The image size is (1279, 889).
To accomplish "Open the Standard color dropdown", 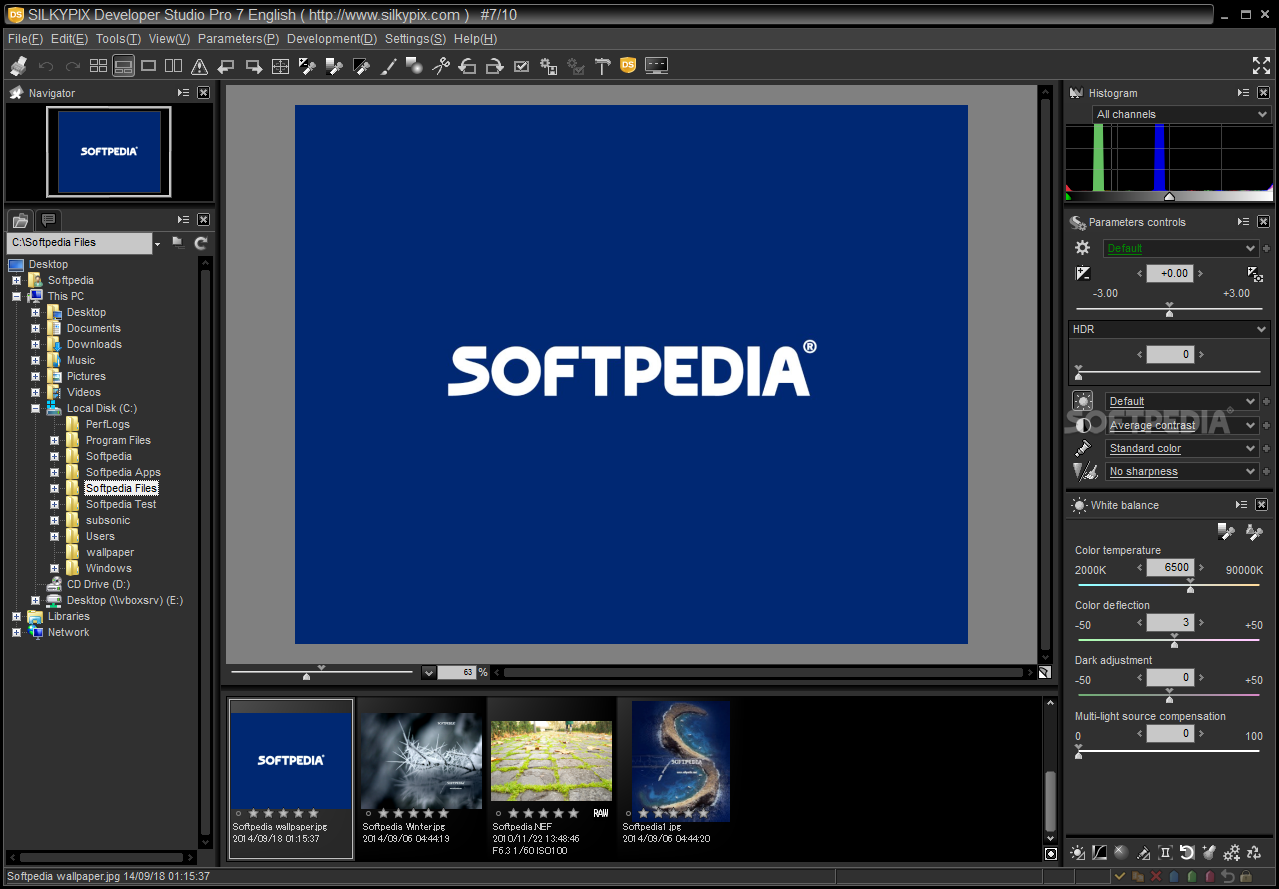I will click(1181, 448).
